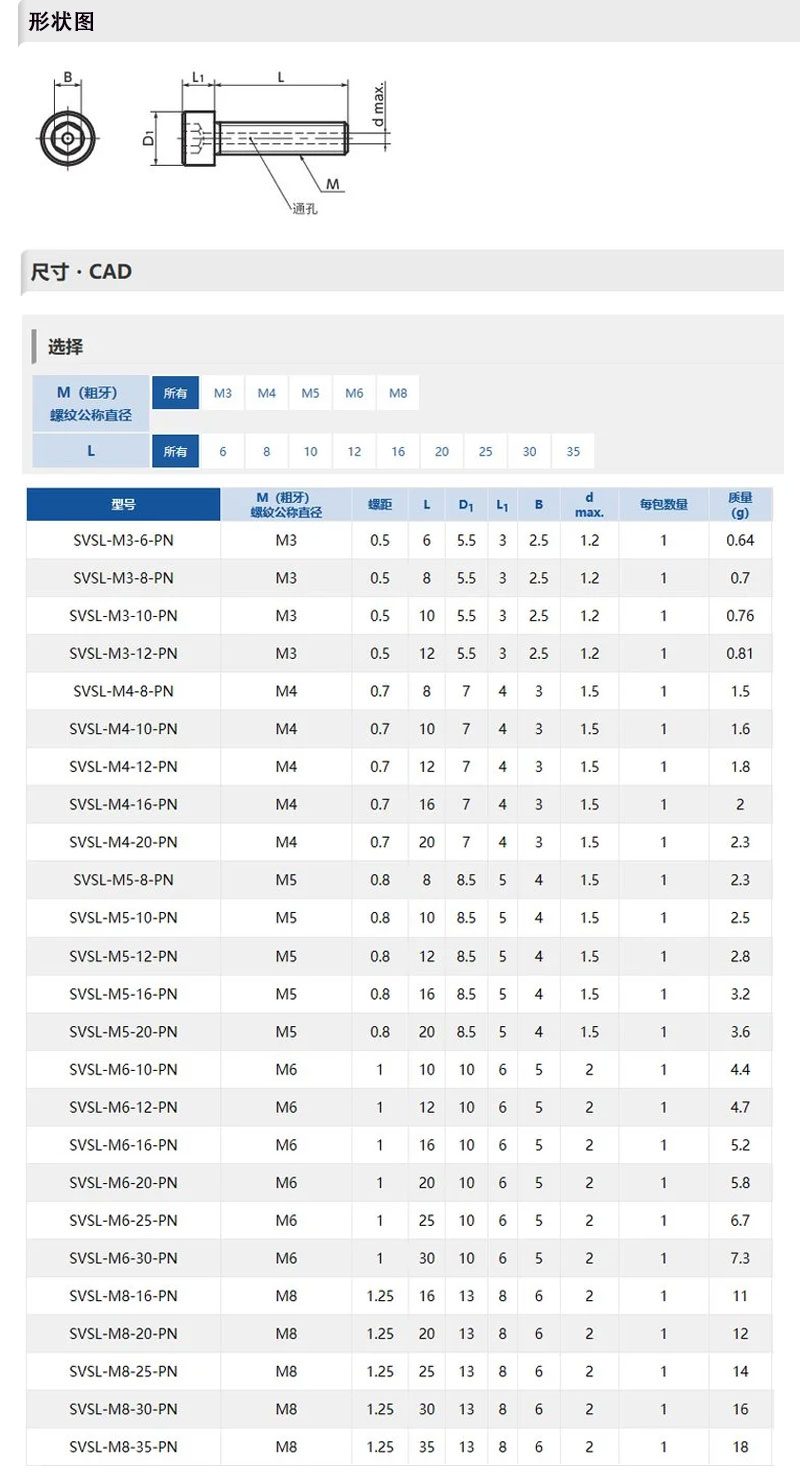Filter by M5 thread diameter

(310, 393)
